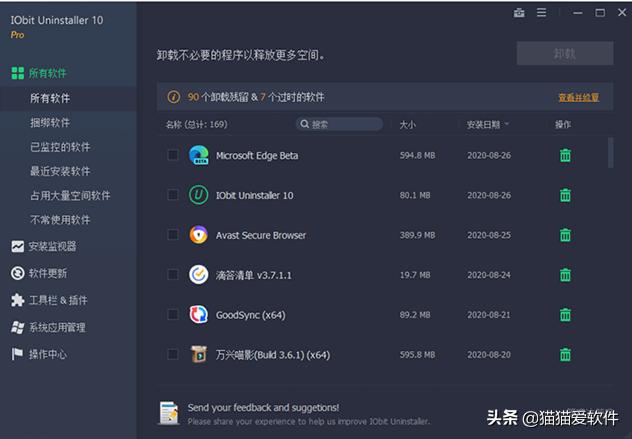Click the GoodSync app icon
The width and height of the screenshot is (632, 439).
point(199,314)
